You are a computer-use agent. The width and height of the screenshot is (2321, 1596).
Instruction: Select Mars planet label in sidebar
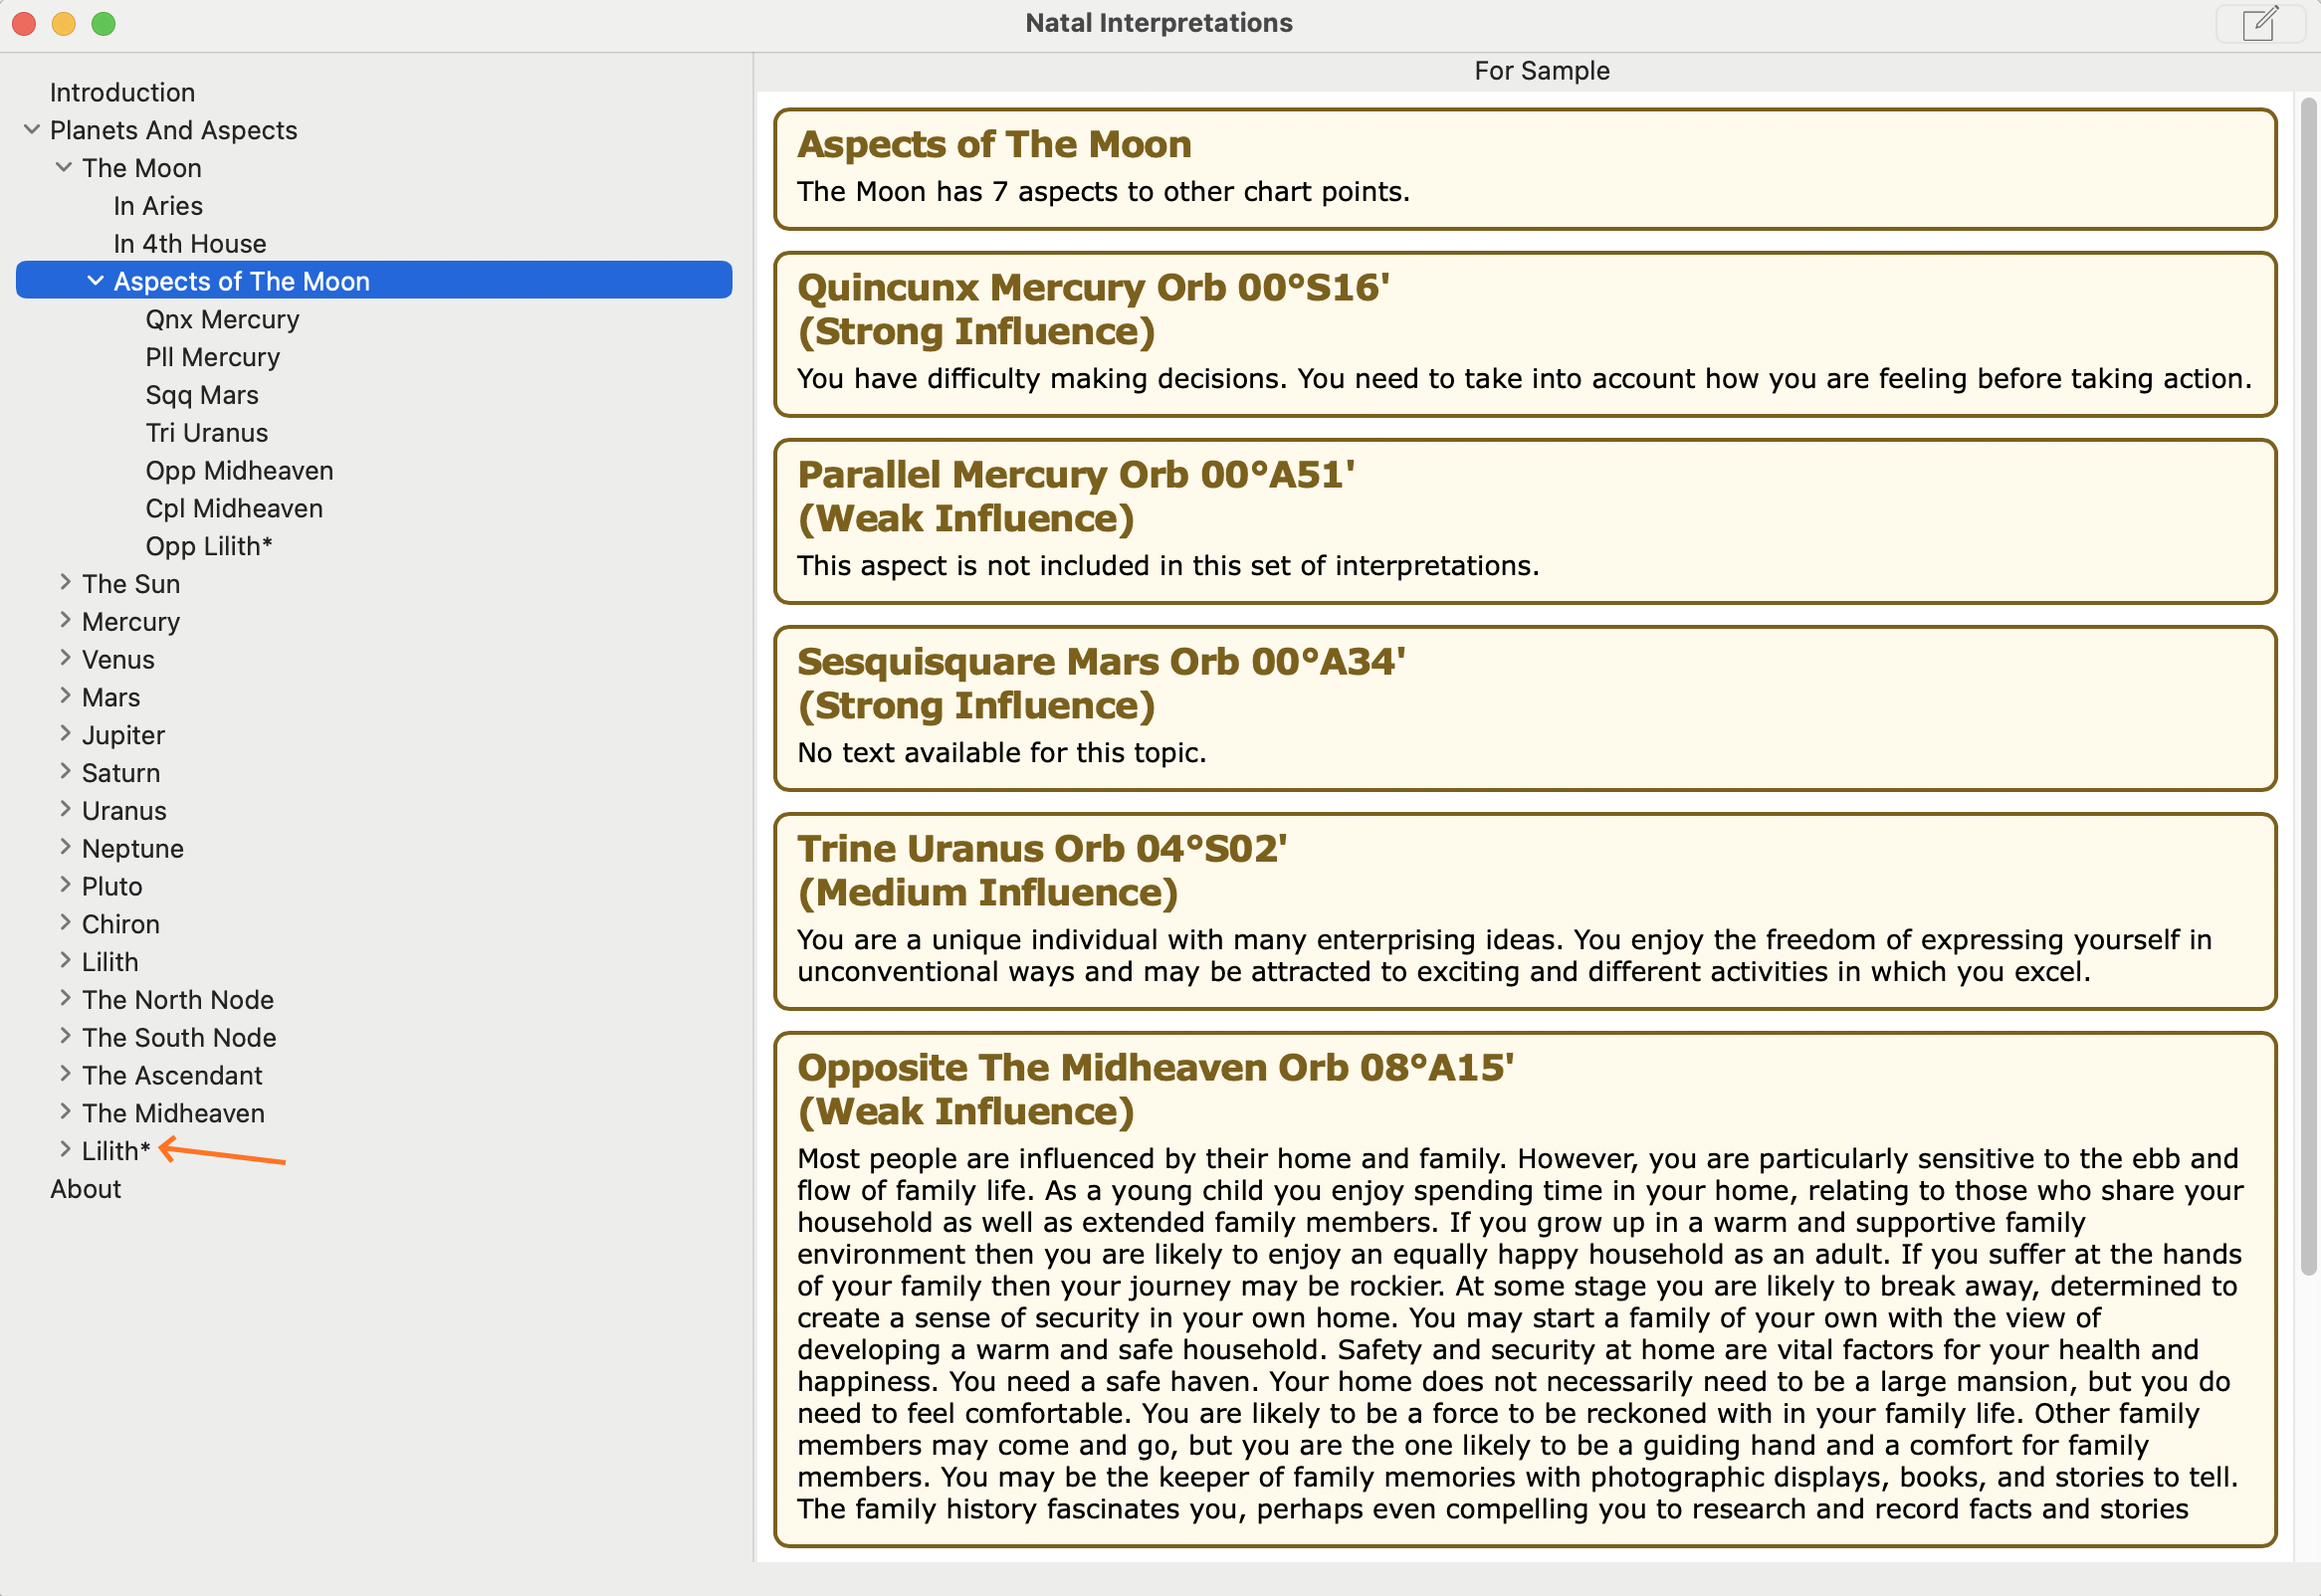coord(111,697)
